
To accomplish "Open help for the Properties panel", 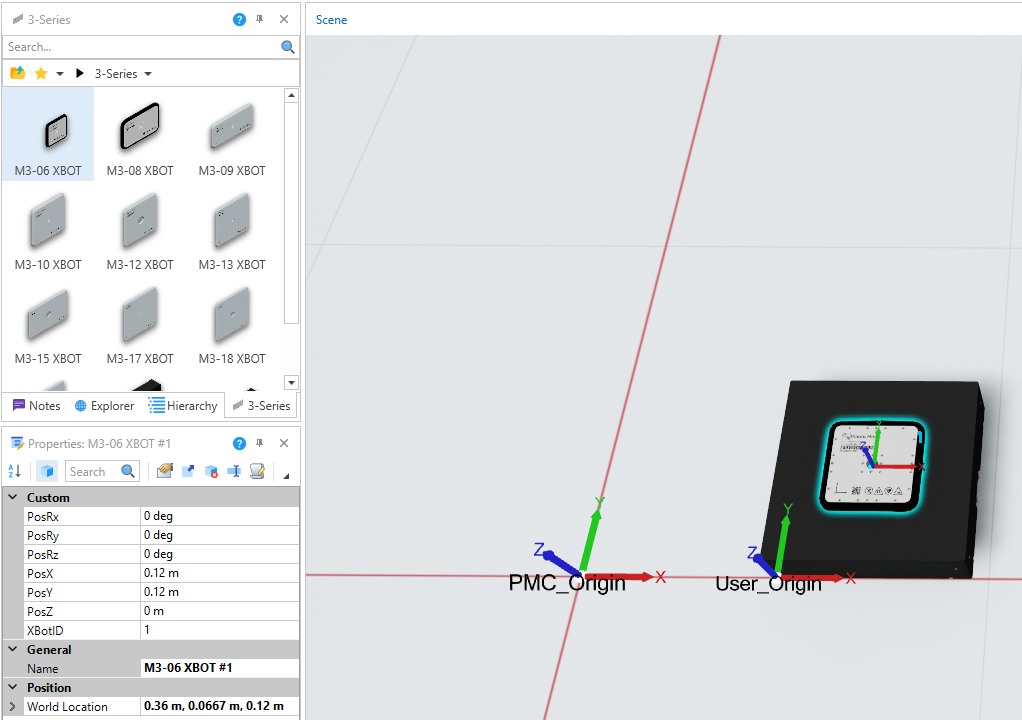I will point(239,443).
